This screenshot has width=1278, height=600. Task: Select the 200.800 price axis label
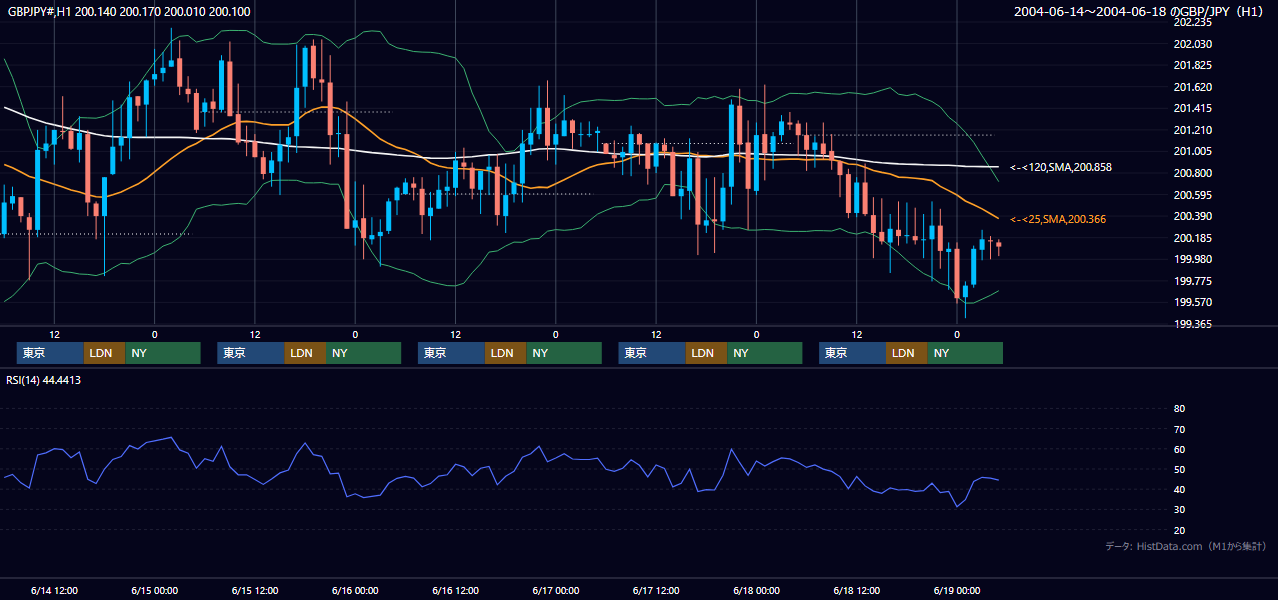coord(1192,173)
